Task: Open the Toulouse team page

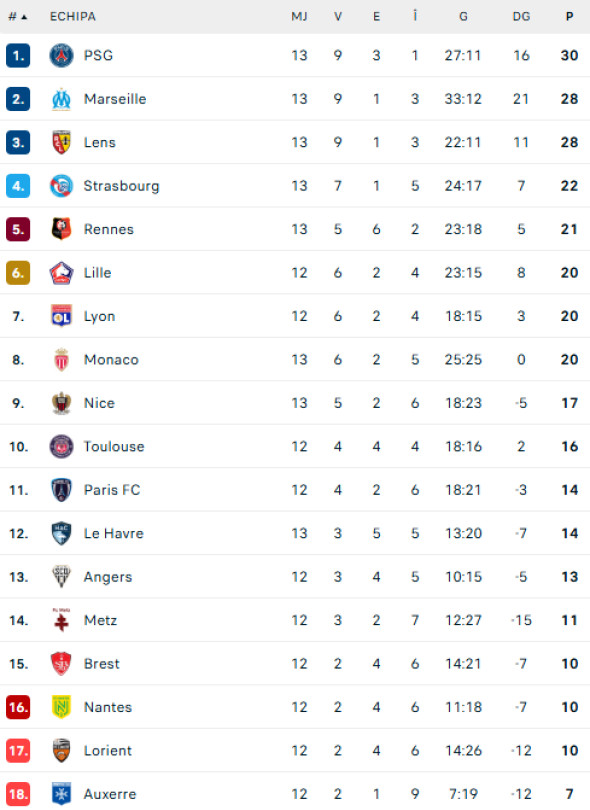Action: [x=114, y=446]
